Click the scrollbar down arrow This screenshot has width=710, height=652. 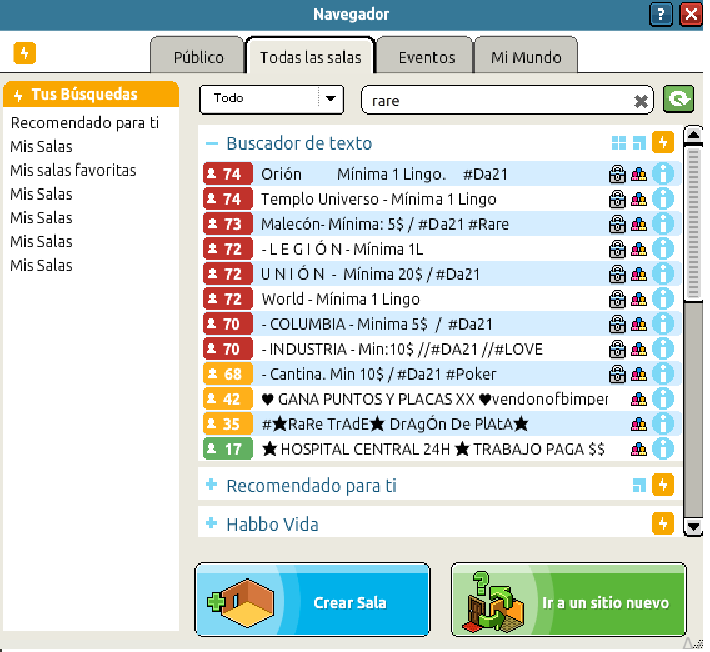693,527
